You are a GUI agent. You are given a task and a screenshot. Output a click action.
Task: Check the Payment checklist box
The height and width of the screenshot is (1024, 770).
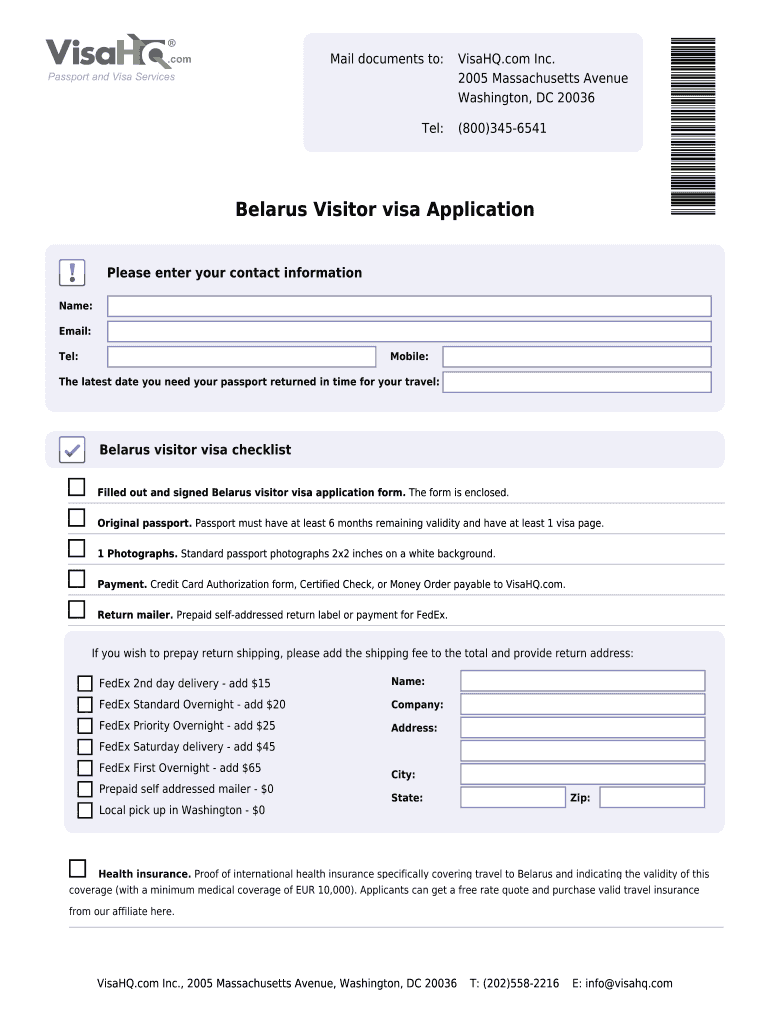pyautogui.click(x=77, y=579)
